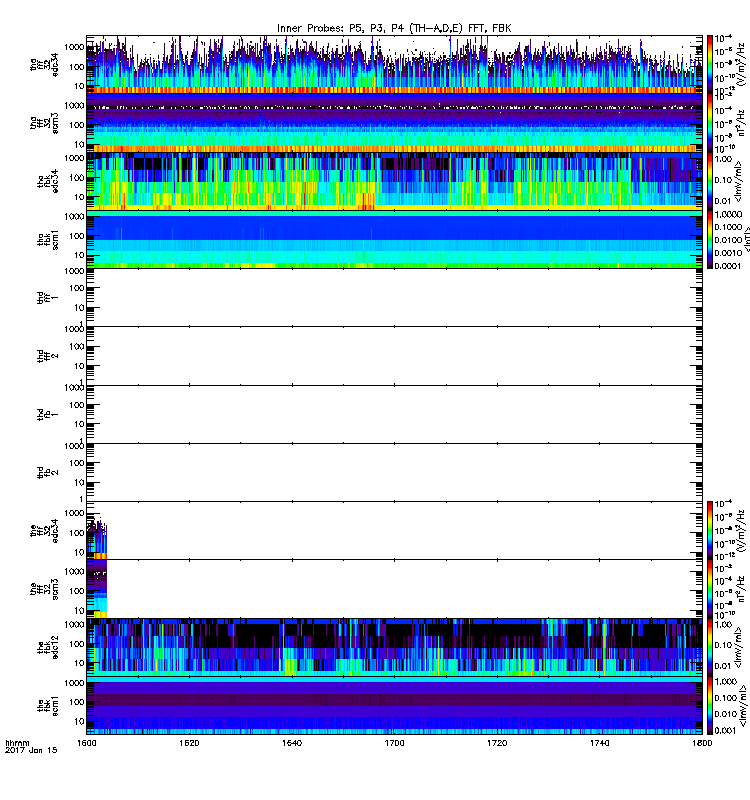Select the 'the fbk edc12' panel label
Image resolution: width=750 pixels, height=800 pixels.
(48, 647)
